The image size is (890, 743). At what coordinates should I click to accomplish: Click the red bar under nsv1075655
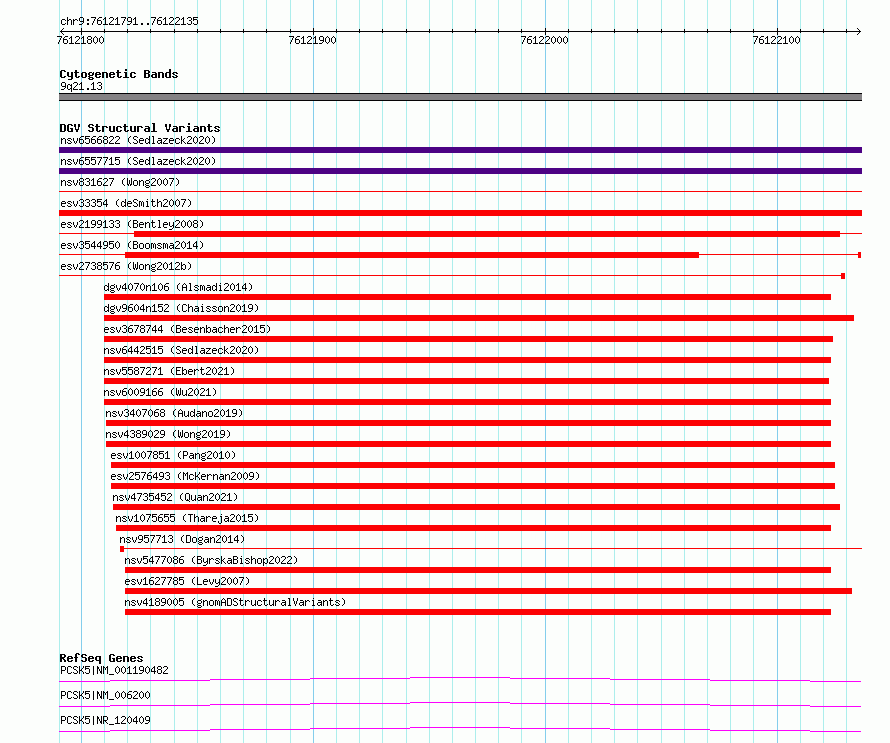coord(473,528)
